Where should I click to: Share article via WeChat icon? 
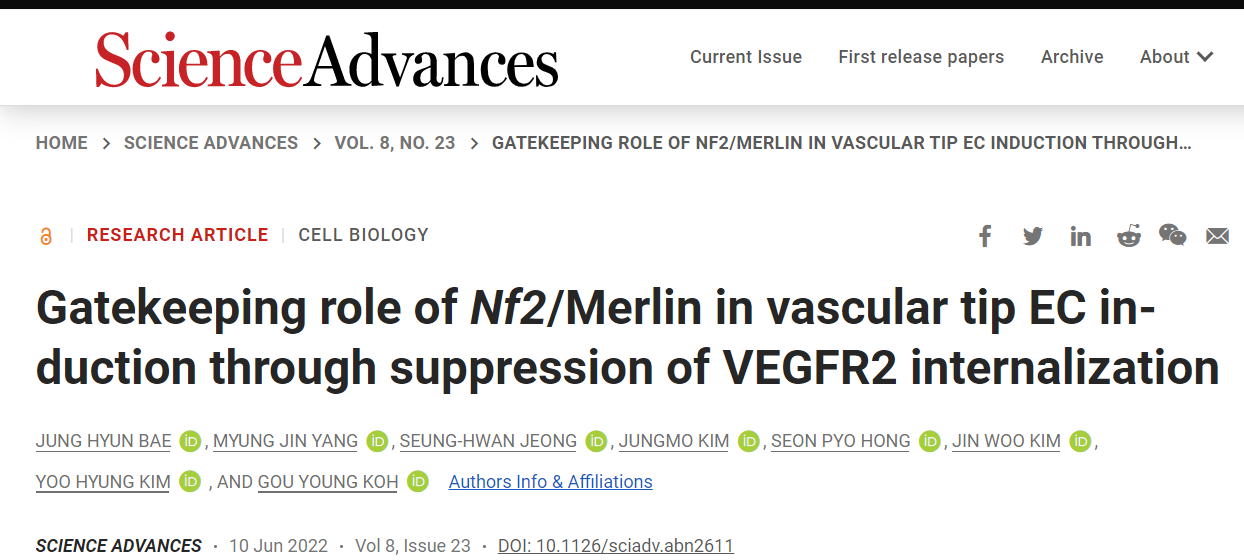(x=1172, y=235)
